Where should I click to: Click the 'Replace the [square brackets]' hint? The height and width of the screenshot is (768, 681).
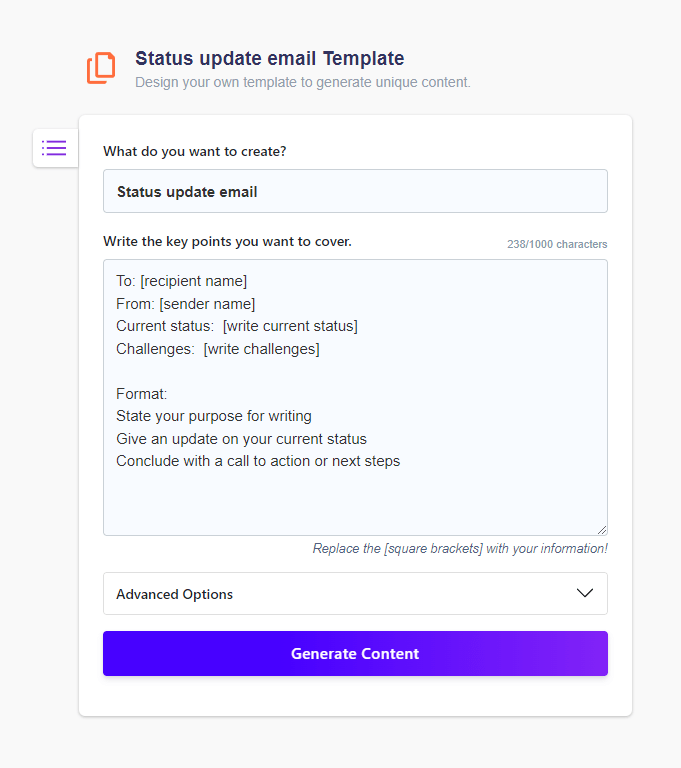(x=459, y=548)
